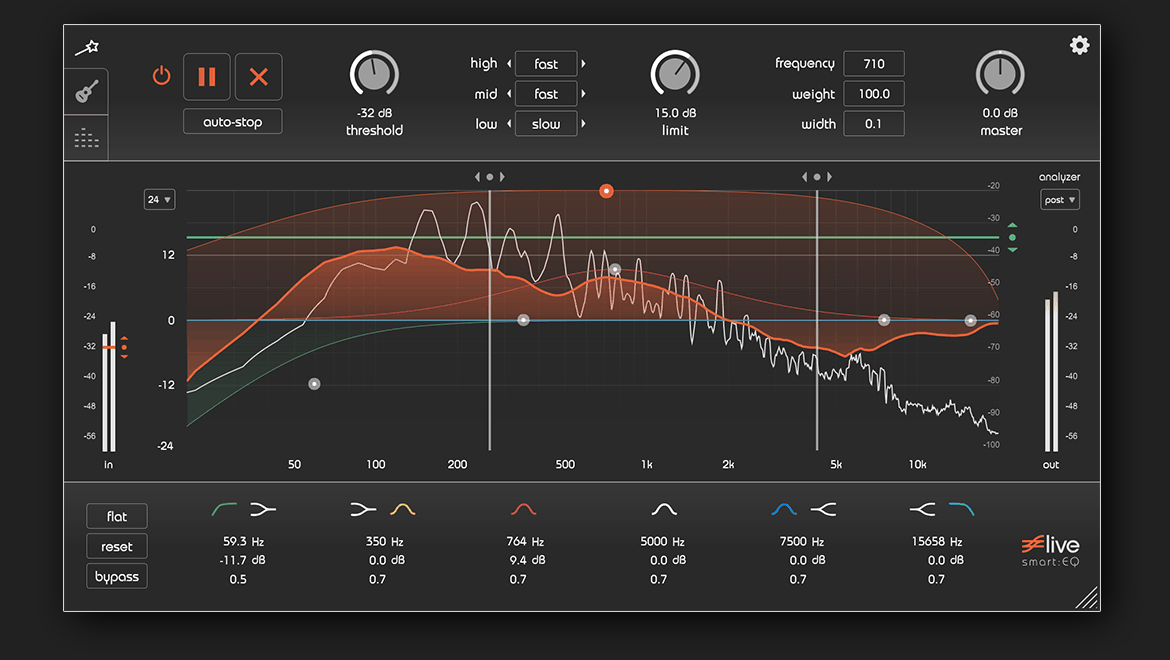Toggle the orange power button

[x=161, y=76]
